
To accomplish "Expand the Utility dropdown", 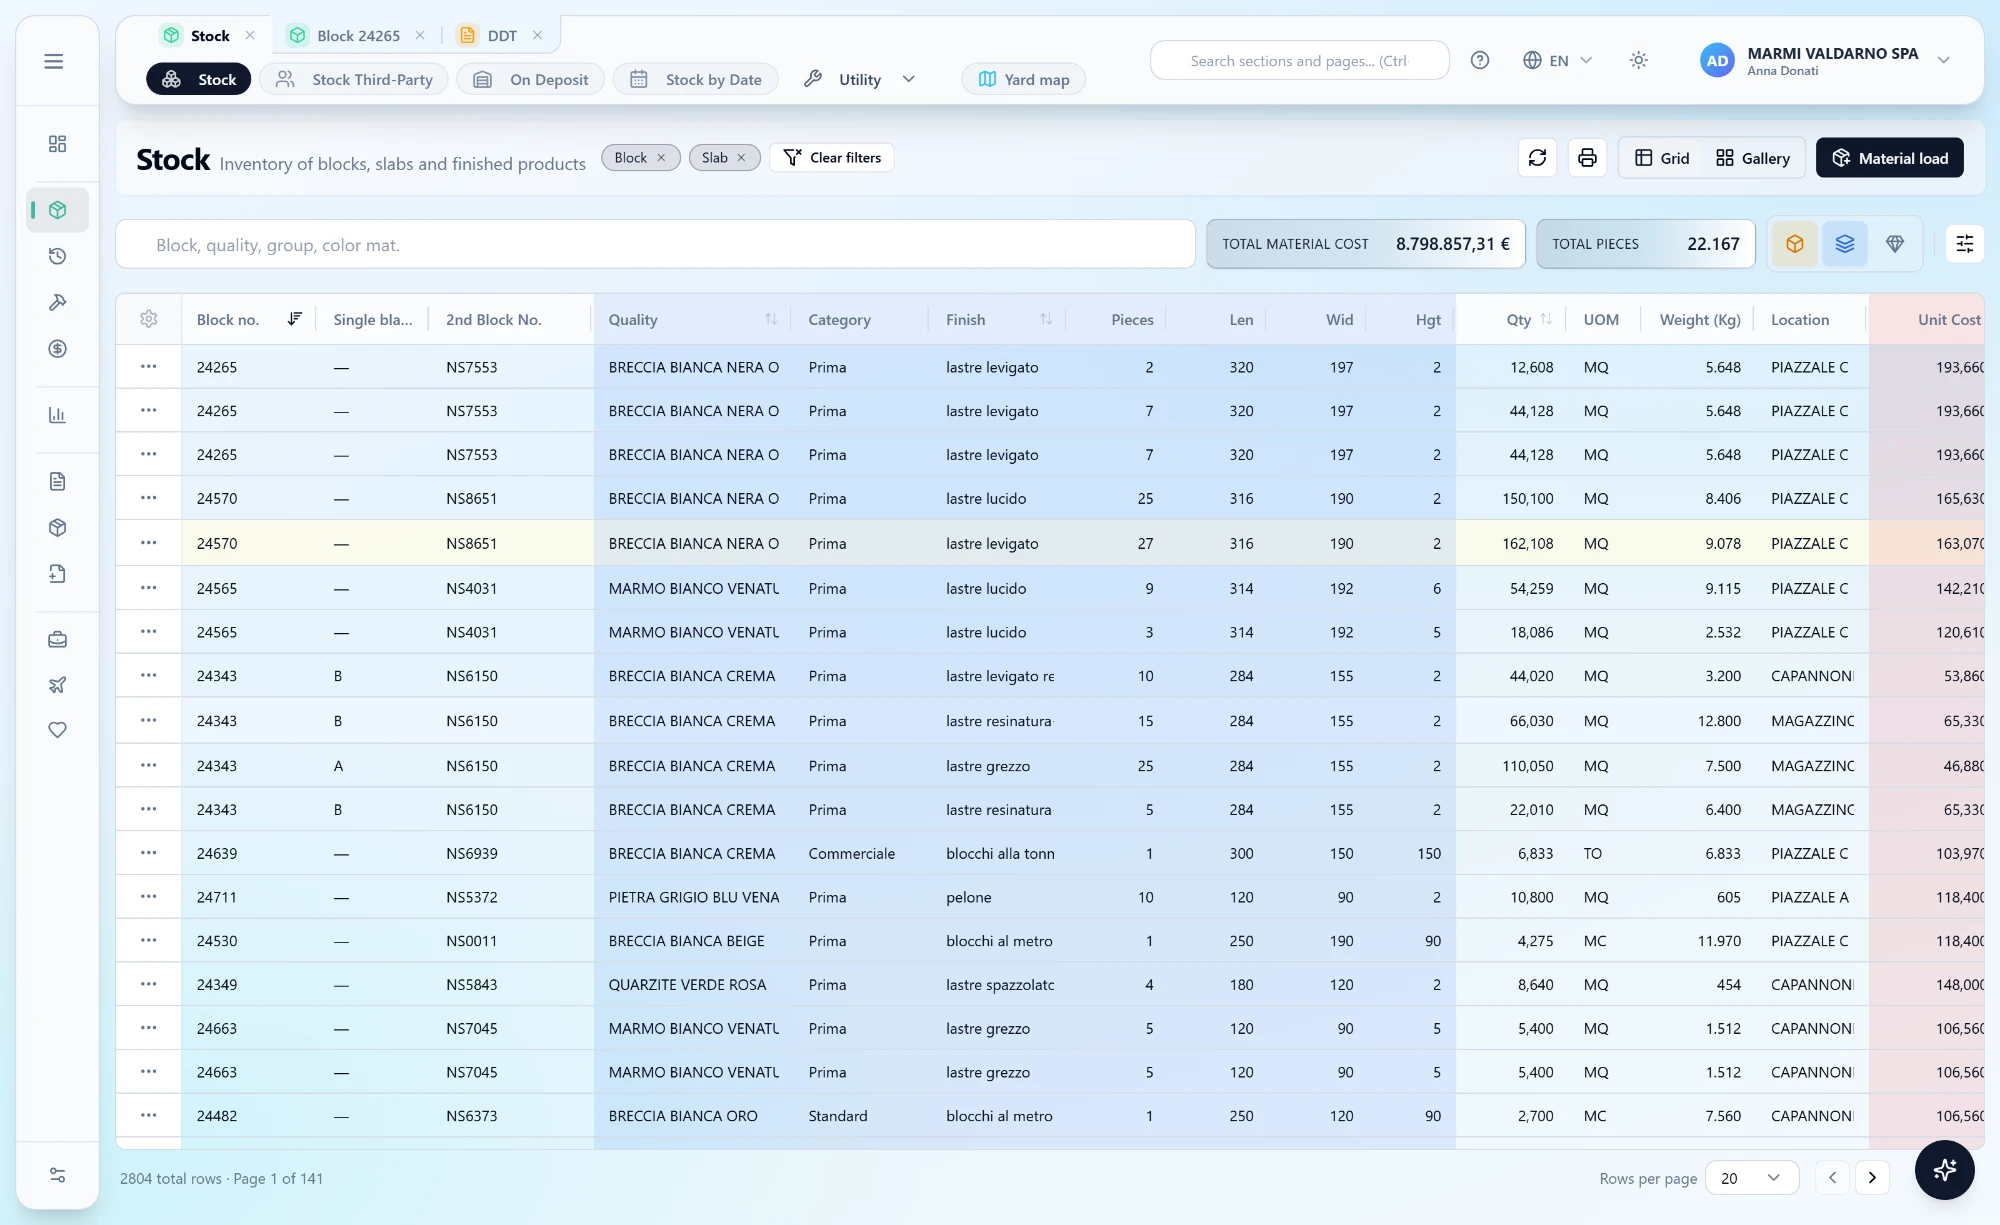I will [860, 79].
